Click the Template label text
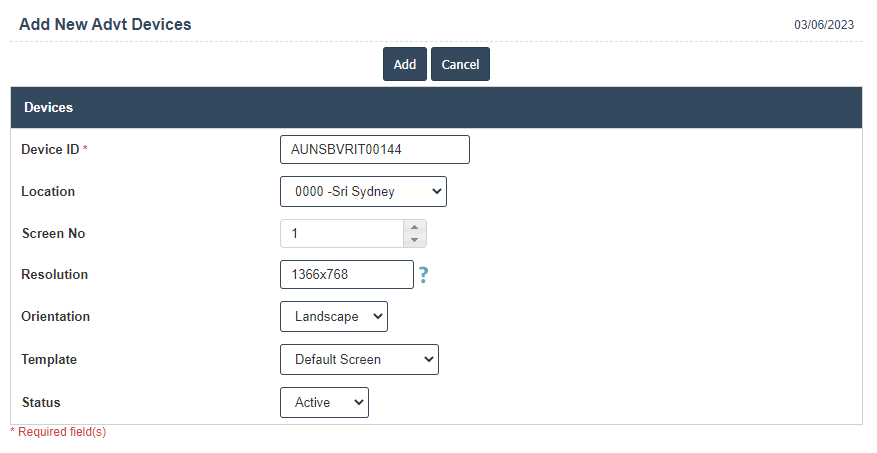 pyautogui.click(x=49, y=359)
